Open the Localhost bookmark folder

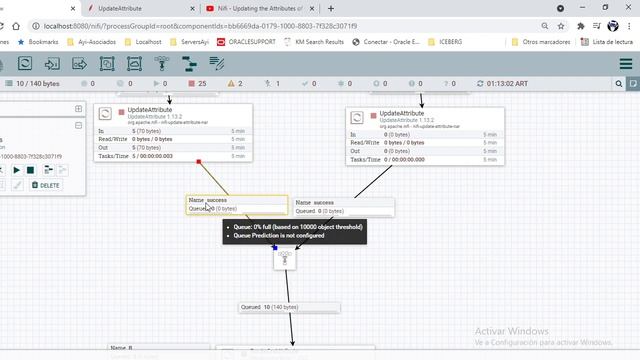tap(143, 42)
